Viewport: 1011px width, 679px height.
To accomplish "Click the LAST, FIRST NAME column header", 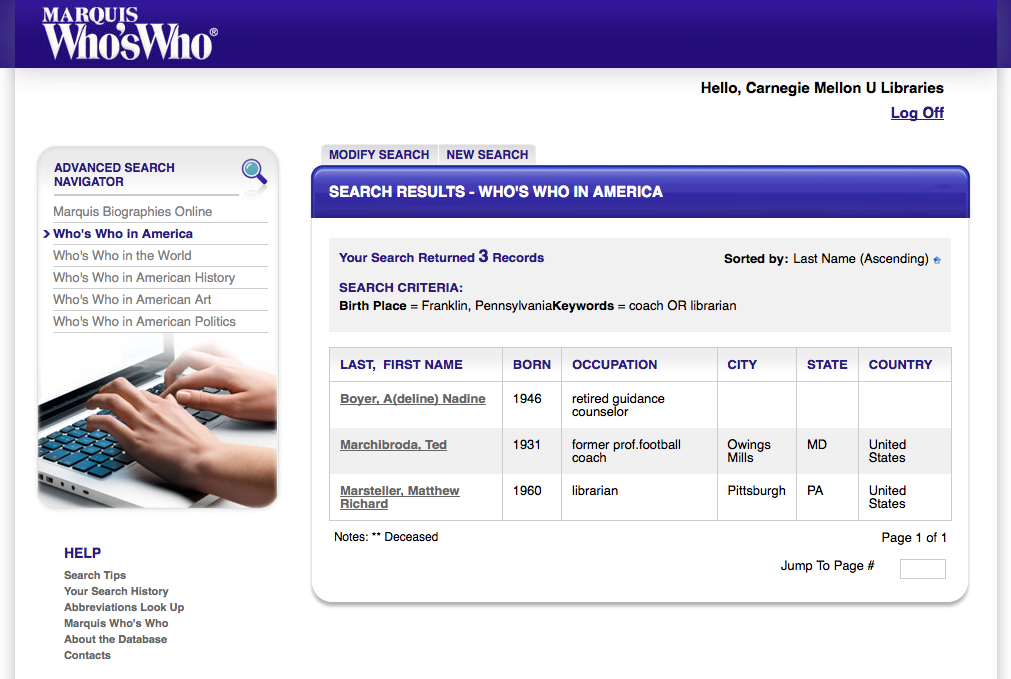I will tap(401, 365).
